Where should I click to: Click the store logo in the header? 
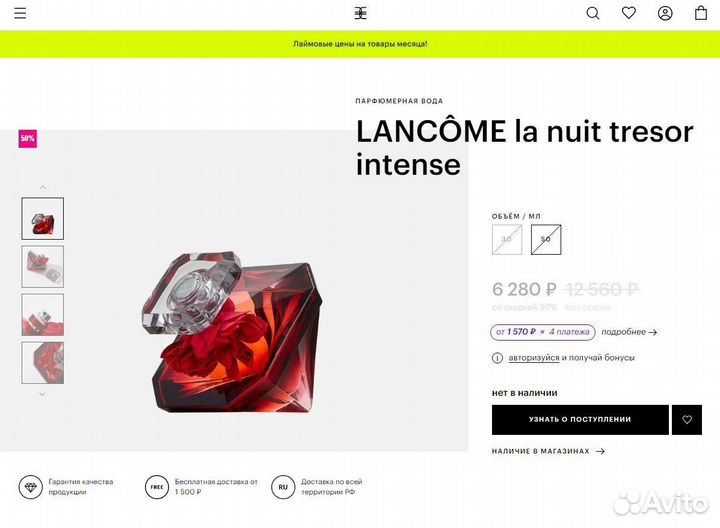pyautogui.click(x=360, y=13)
